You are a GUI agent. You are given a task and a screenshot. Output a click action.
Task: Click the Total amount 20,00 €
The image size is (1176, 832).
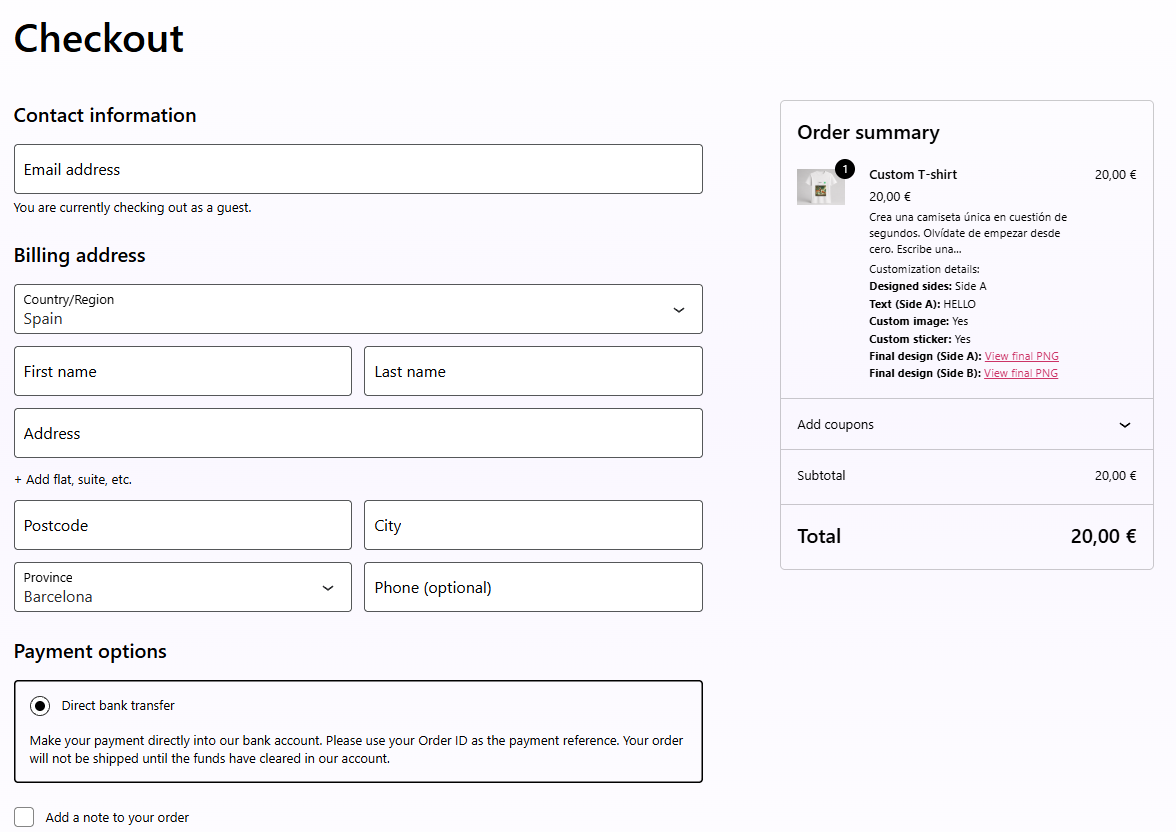pos(1103,536)
